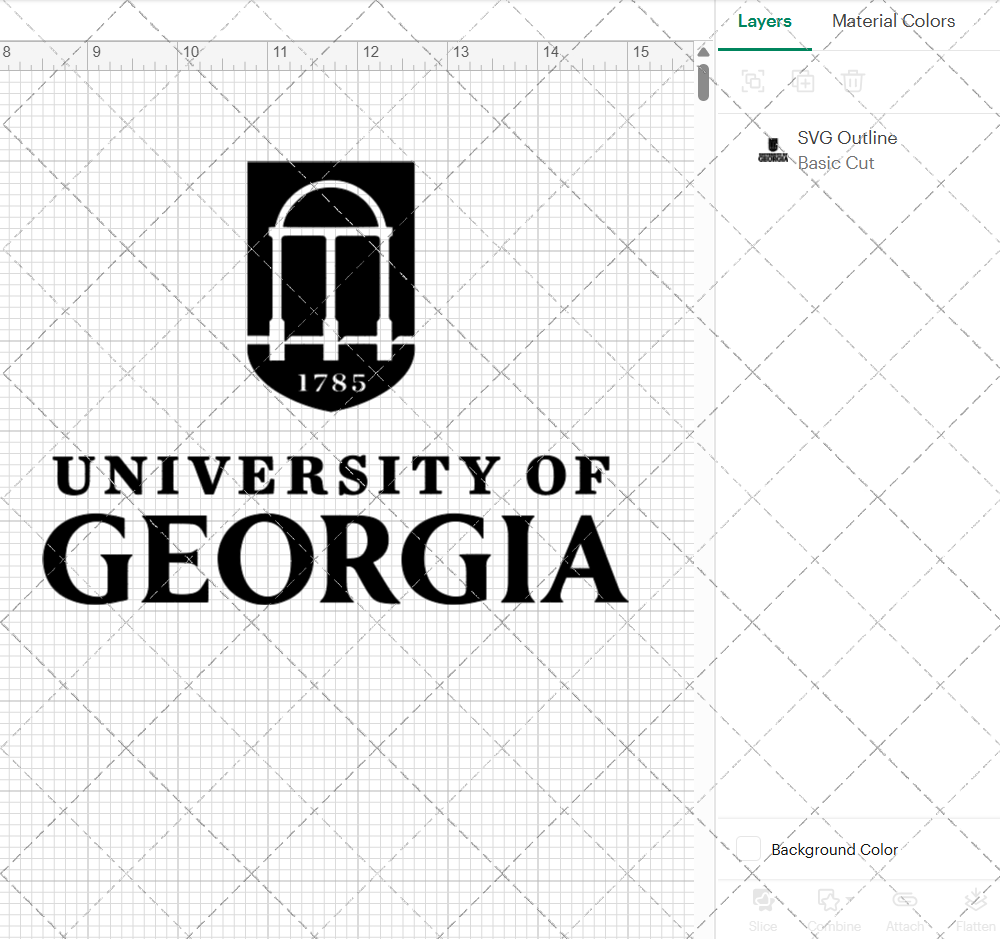
Task: Select the shield arch logo on canvas
Action: [x=331, y=286]
